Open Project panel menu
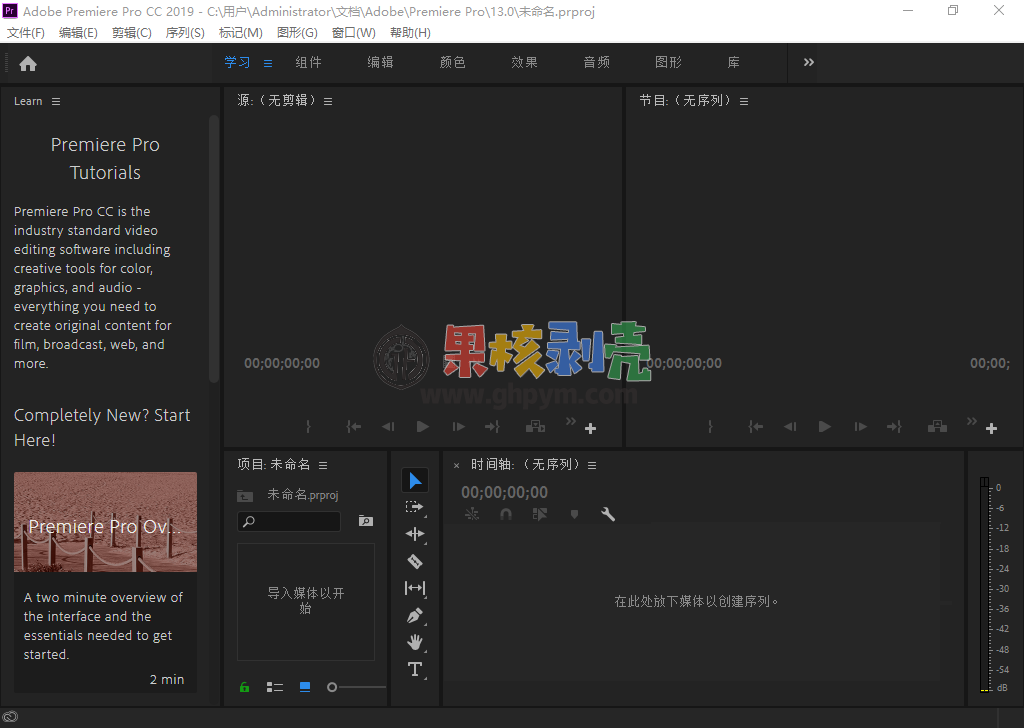Screen dimensions: 1024x728 pyautogui.click(x=323, y=466)
